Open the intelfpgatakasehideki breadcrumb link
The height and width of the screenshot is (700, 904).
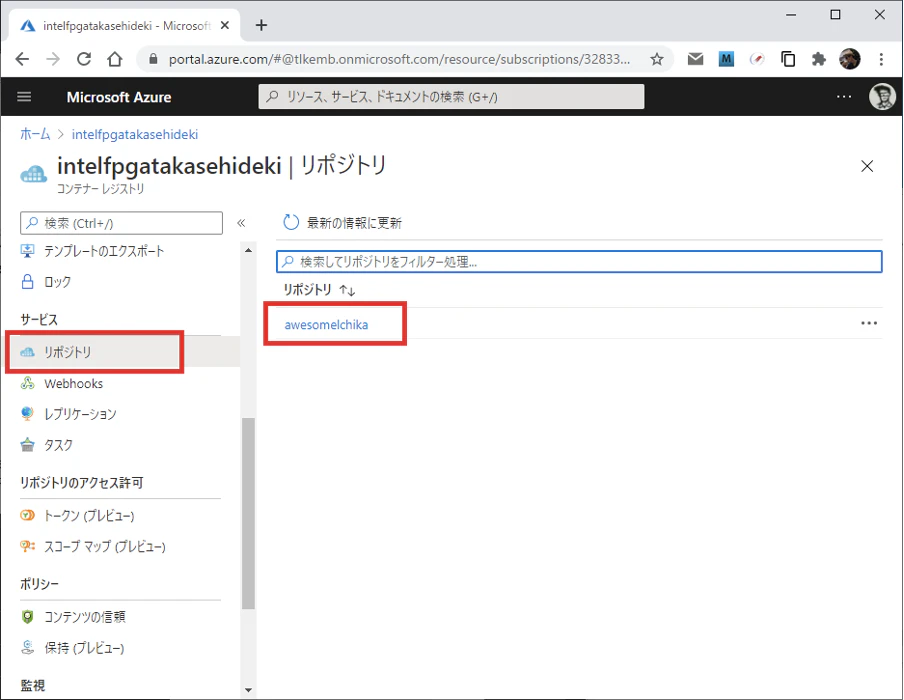(x=135, y=134)
